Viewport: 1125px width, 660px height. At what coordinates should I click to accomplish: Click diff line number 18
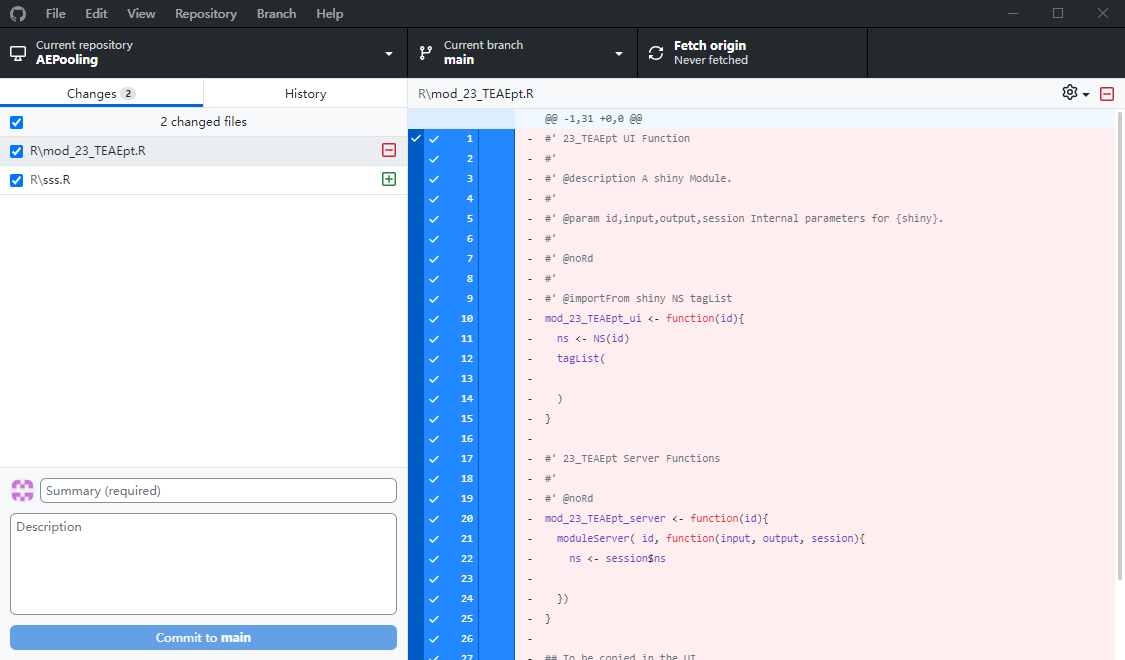pyautogui.click(x=467, y=478)
